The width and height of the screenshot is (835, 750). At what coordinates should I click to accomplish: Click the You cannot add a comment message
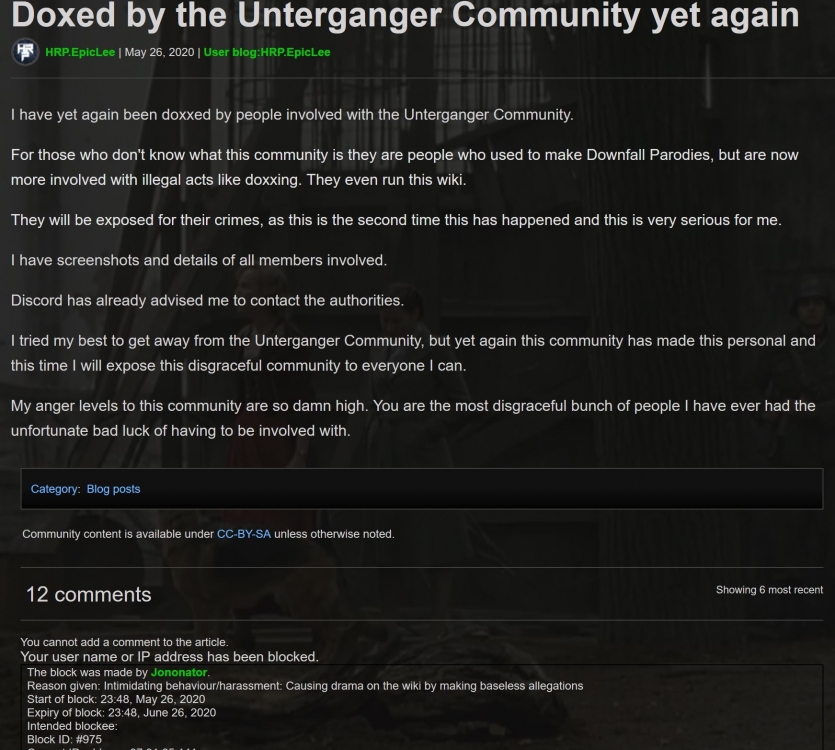124,642
